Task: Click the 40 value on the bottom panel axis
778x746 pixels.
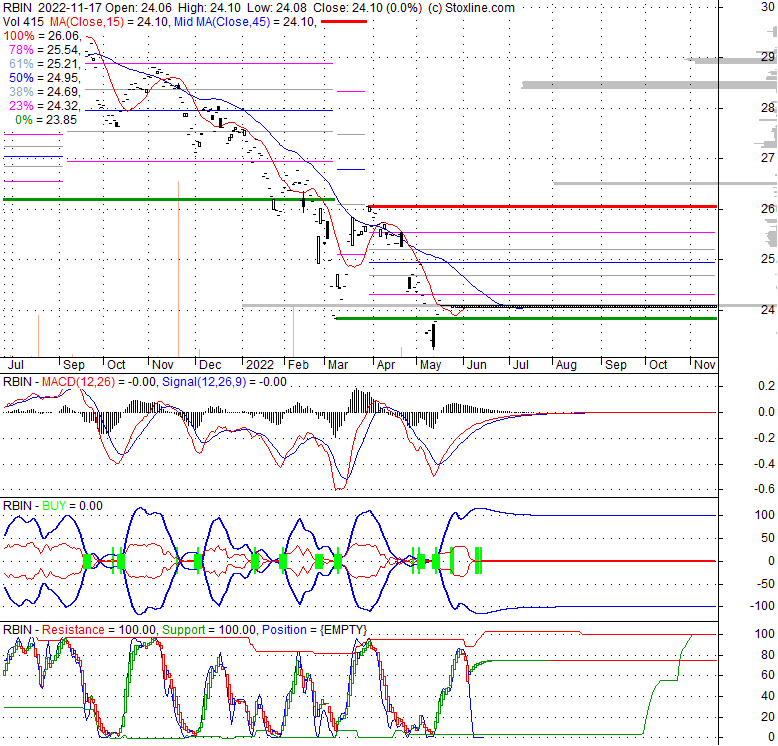Action: coord(768,696)
